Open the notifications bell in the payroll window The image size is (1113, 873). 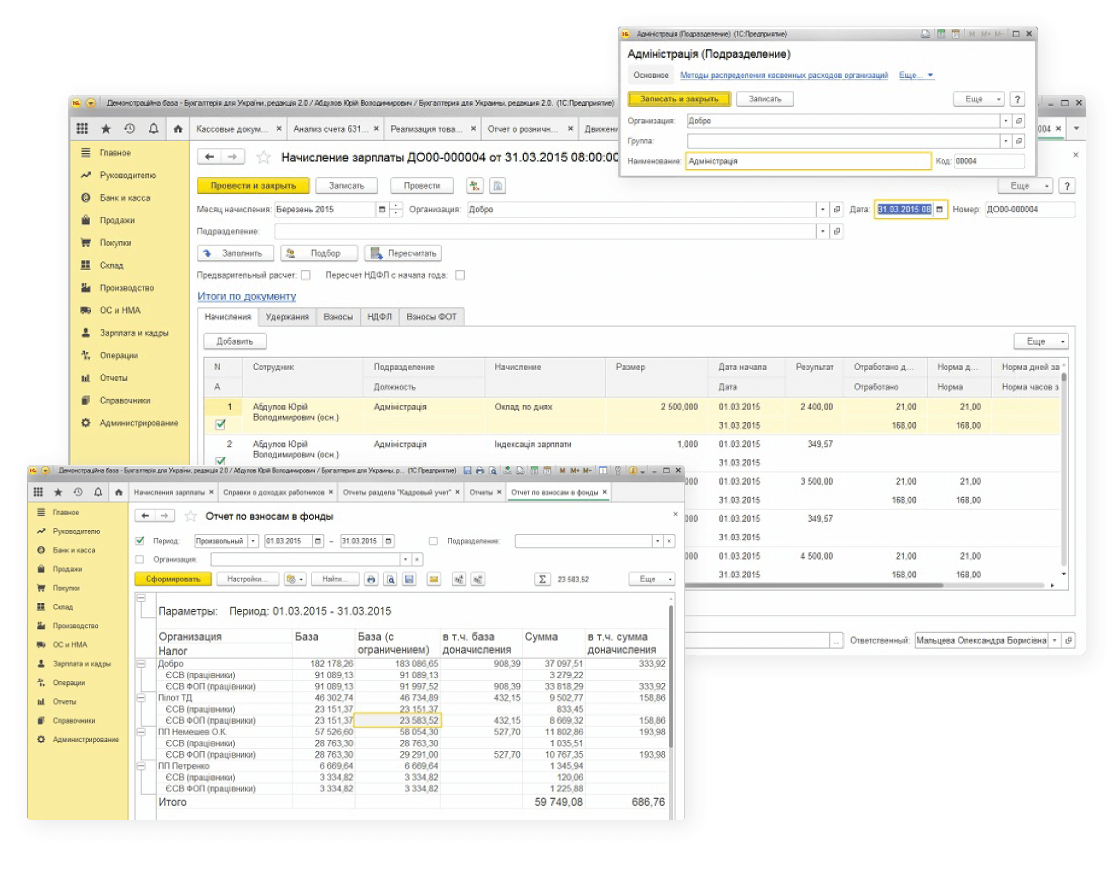tap(153, 129)
